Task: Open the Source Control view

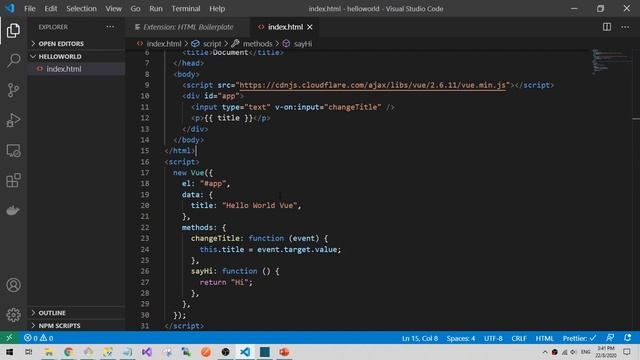Action: 13,90
